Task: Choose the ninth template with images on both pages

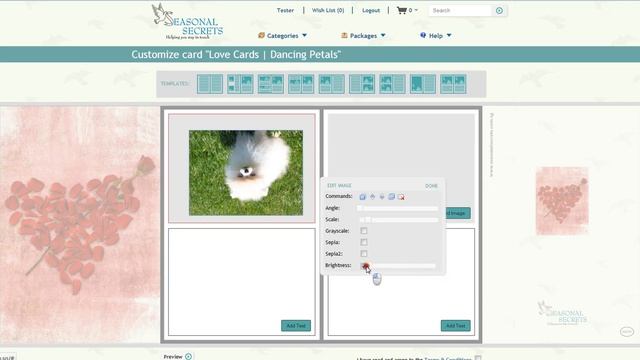Action: coord(453,84)
